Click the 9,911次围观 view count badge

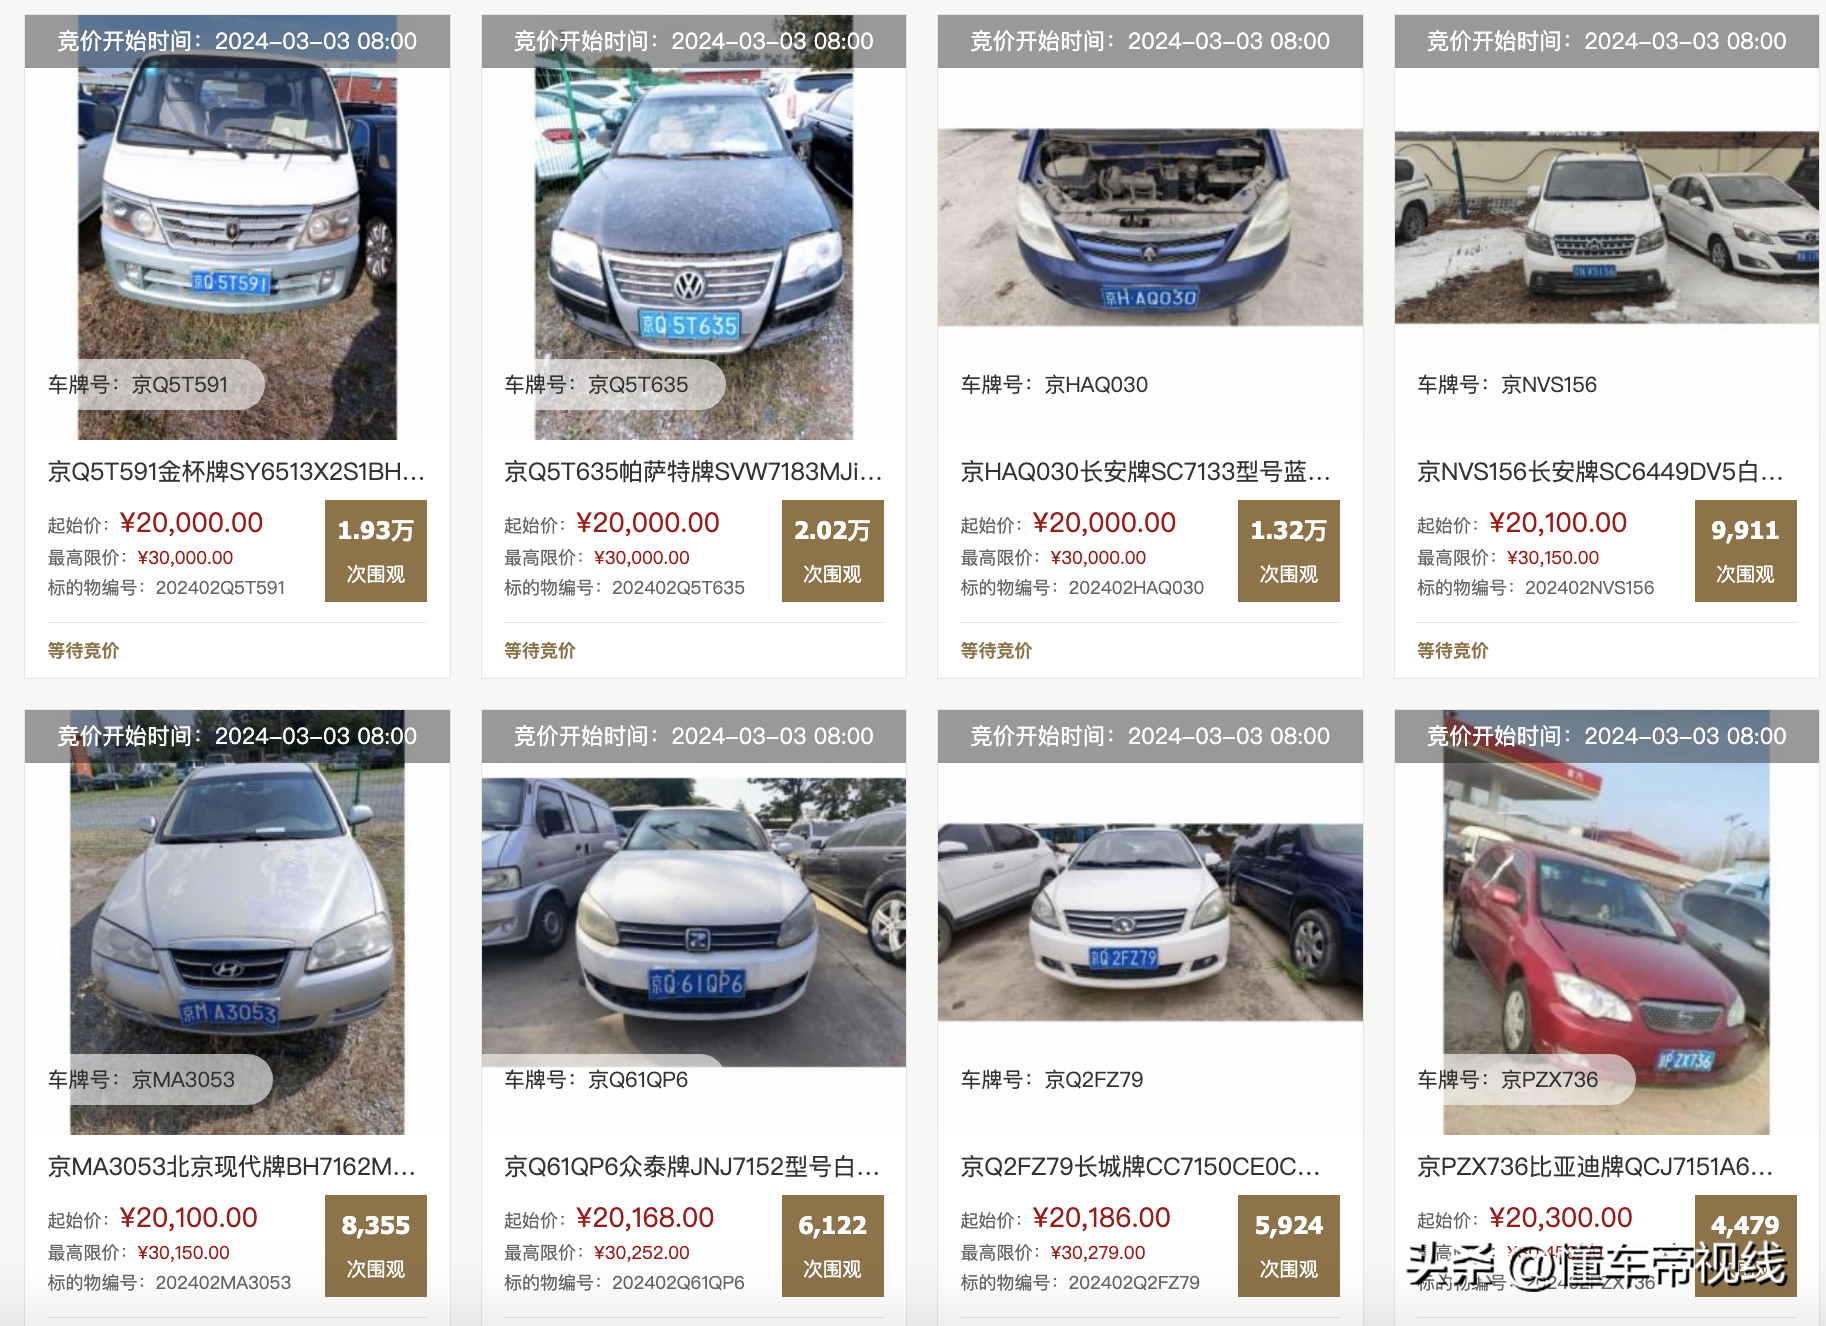(1746, 551)
